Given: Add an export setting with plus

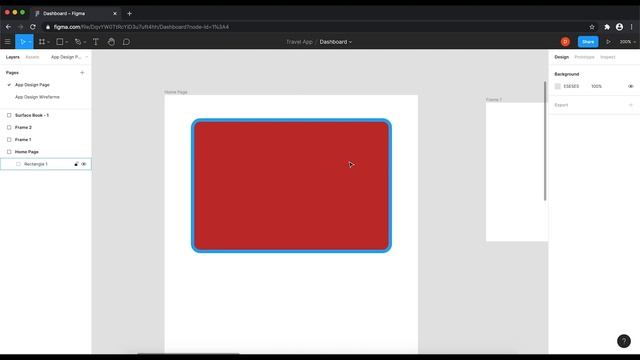Looking at the screenshot, I should tap(631, 105).
